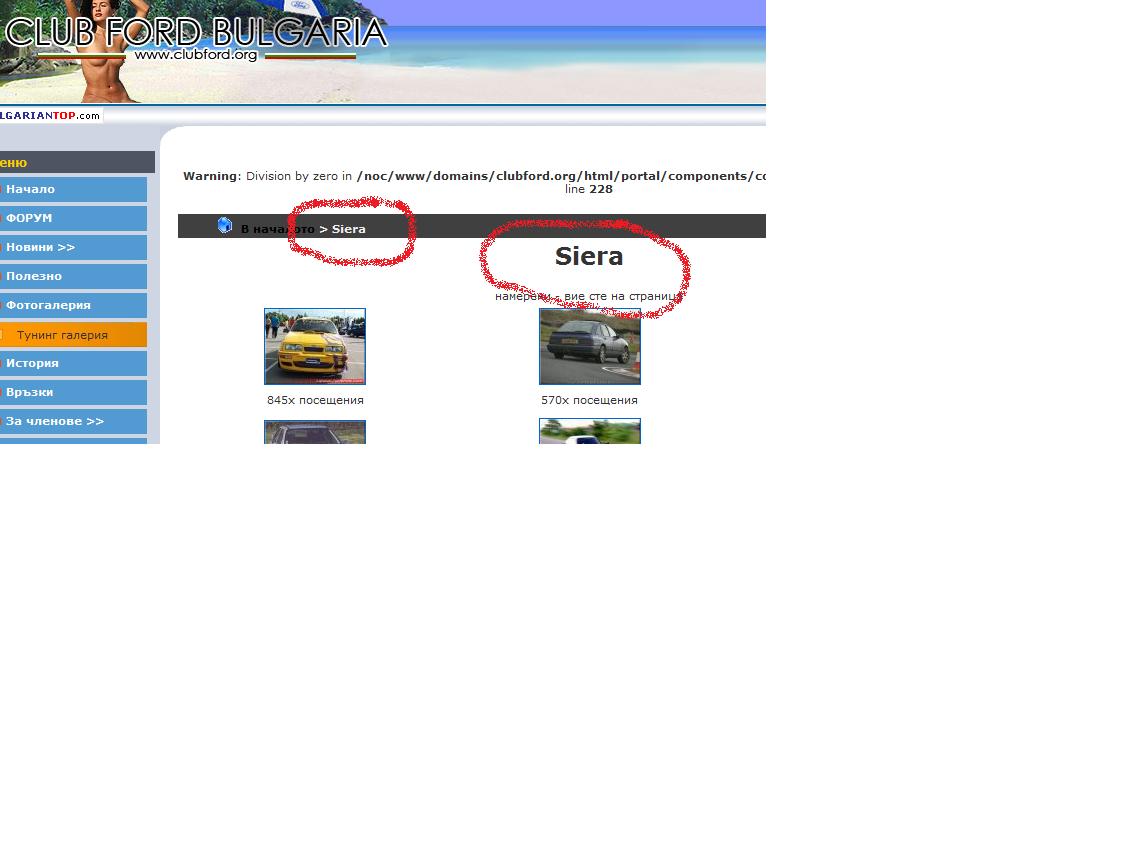Click the Club Ford Bulgaria logo
The image size is (1132, 864).
(195, 32)
